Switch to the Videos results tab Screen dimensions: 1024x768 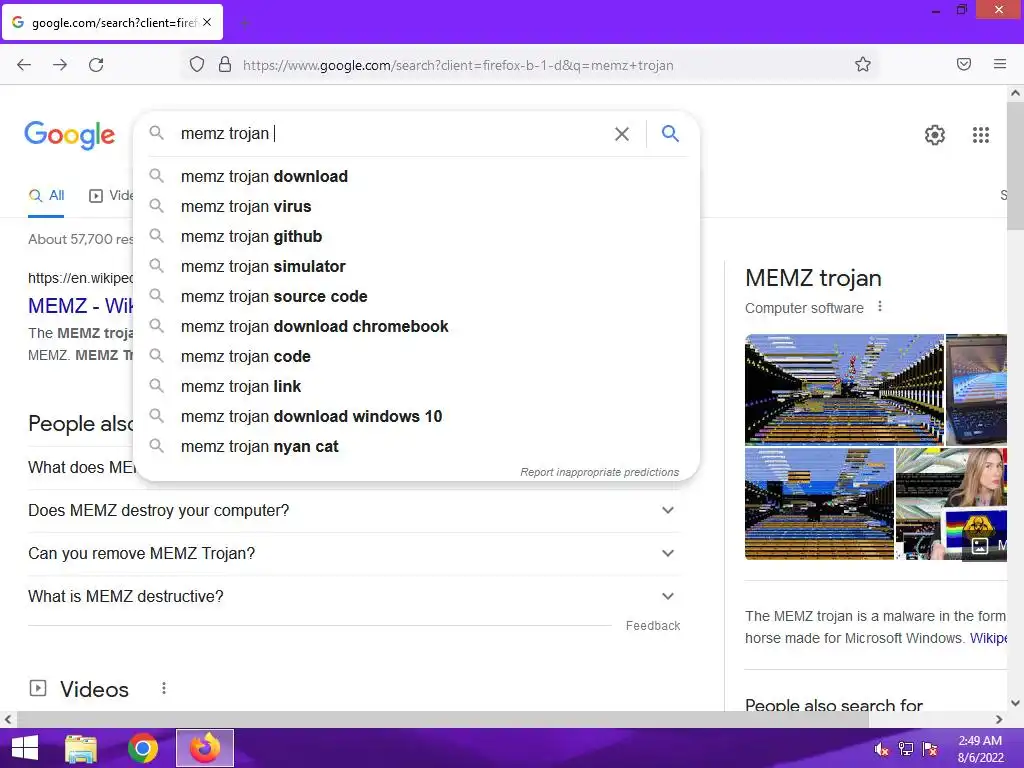(110, 195)
